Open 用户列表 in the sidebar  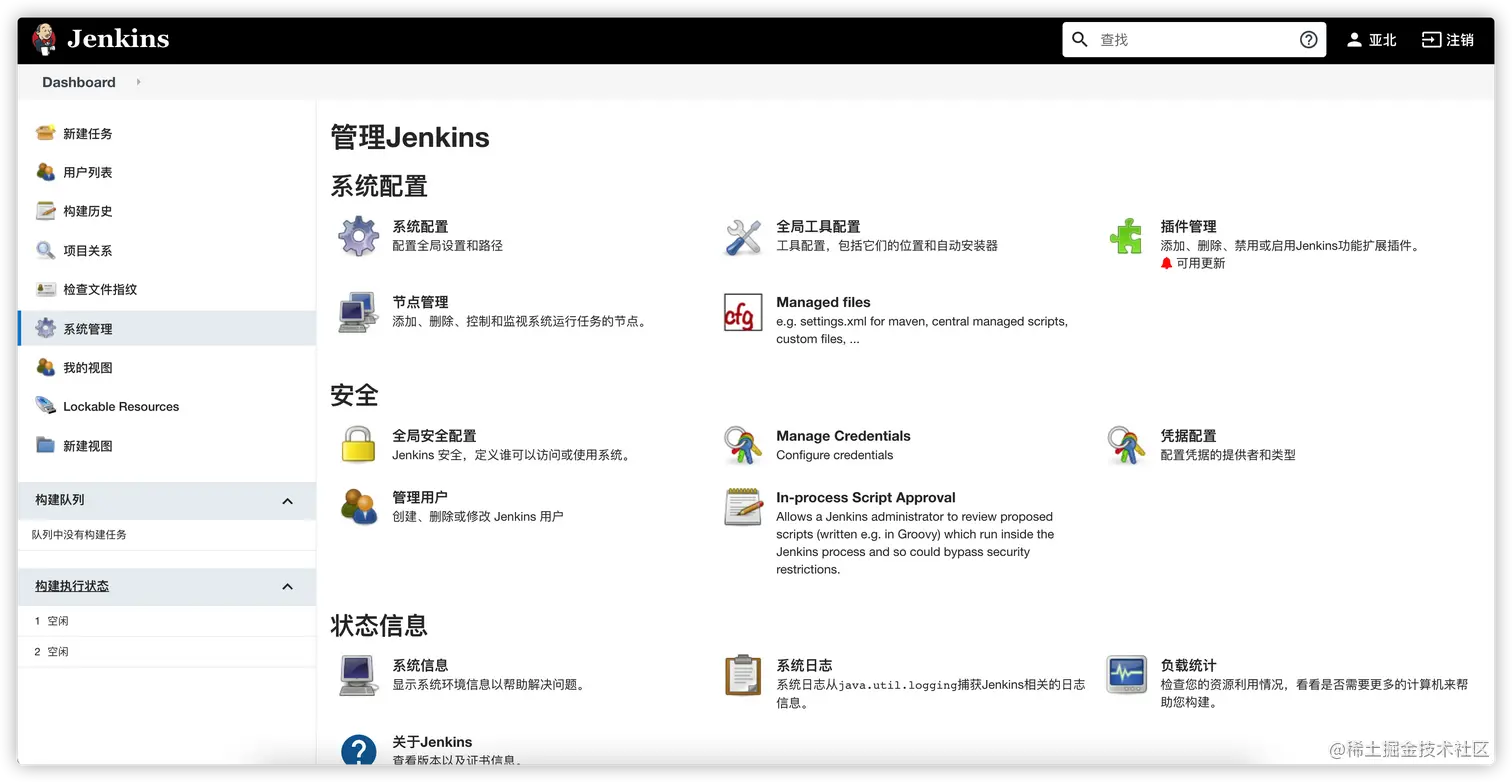coord(88,172)
